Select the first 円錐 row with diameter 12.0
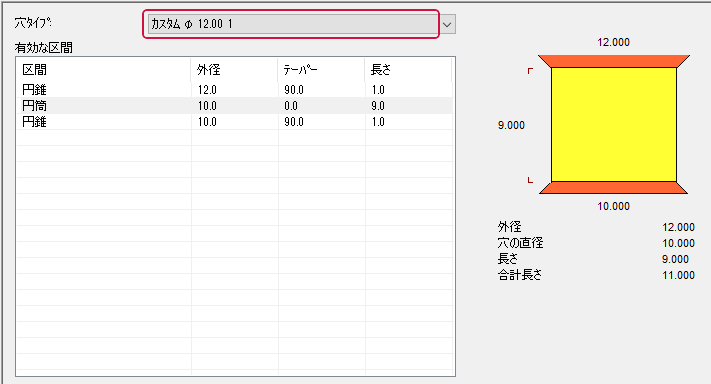This screenshot has height=384, width=711. click(235, 90)
